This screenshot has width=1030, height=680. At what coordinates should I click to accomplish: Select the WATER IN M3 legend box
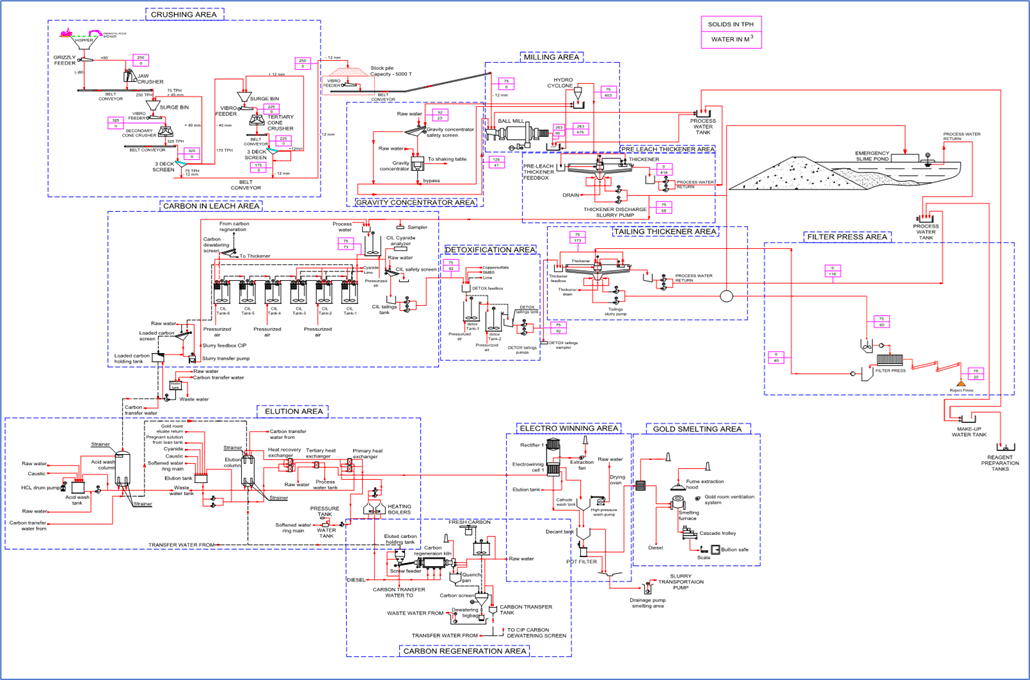(734, 40)
